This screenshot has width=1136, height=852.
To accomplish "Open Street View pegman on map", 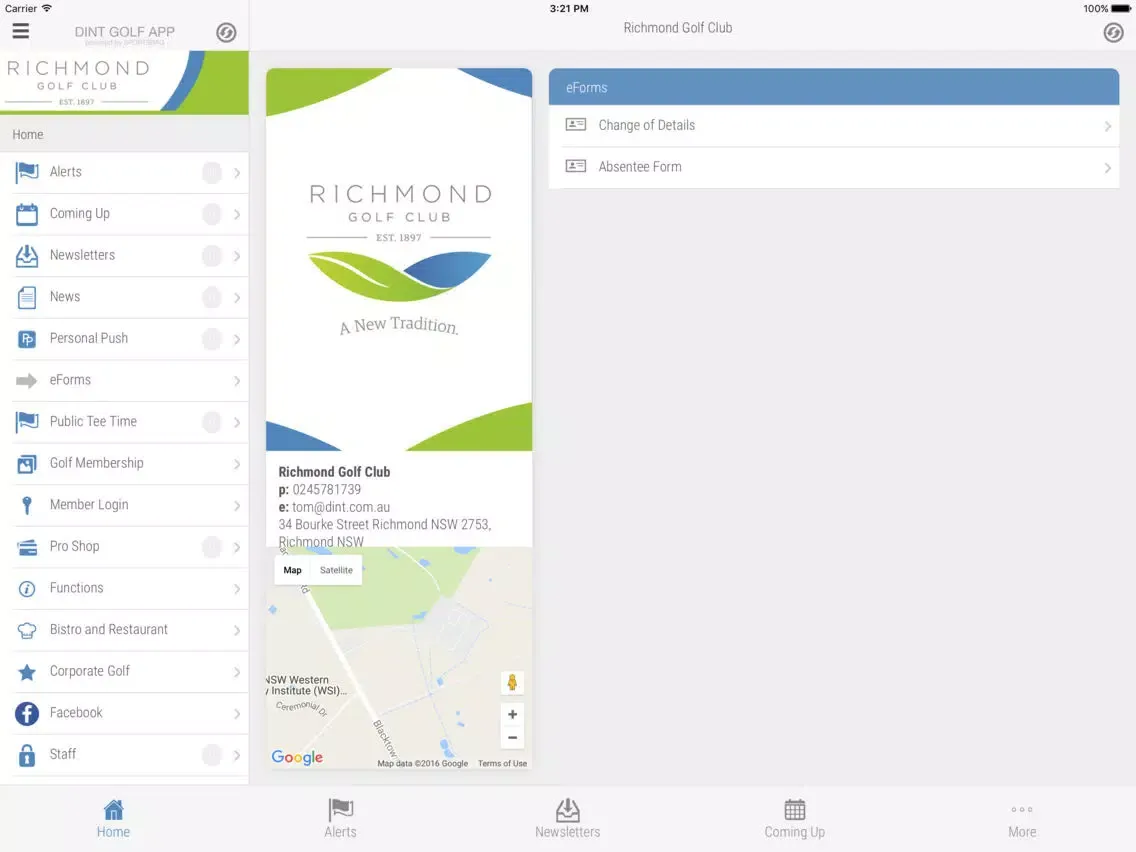I will [512, 682].
